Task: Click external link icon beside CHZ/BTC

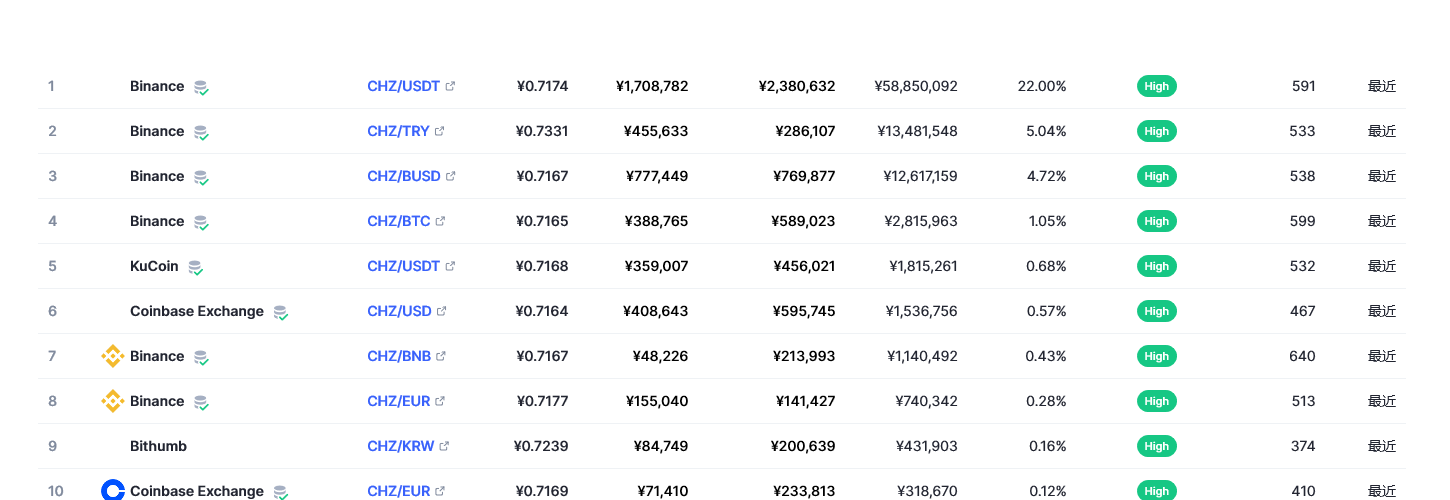Action: pyautogui.click(x=440, y=221)
